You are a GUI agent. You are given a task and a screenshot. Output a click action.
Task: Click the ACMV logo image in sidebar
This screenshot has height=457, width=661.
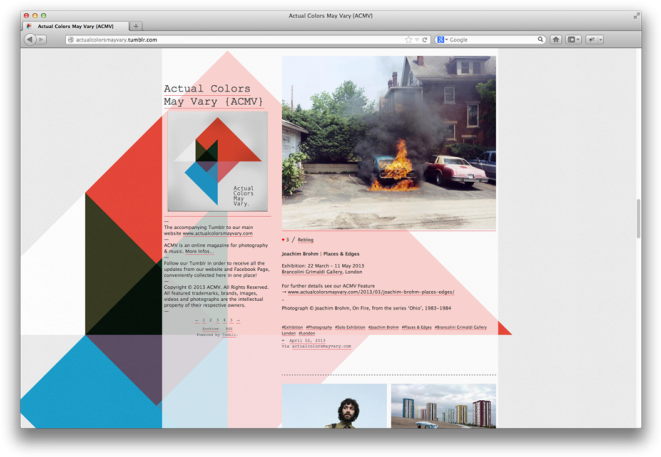coord(217,161)
